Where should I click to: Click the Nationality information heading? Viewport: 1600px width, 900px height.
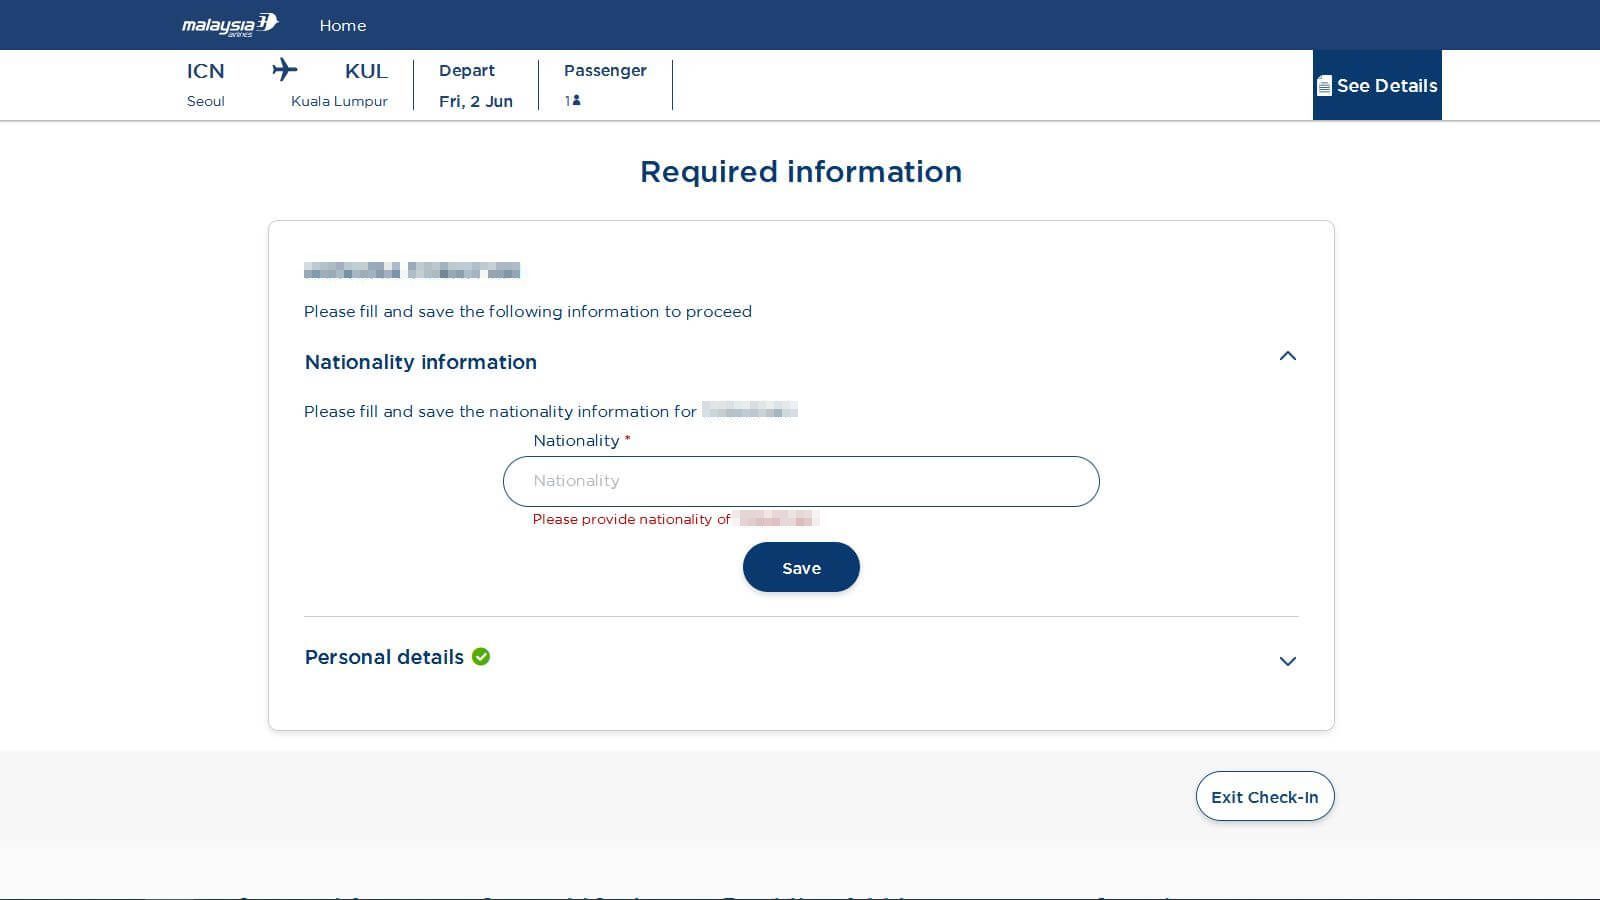click(x=420, y=362)
